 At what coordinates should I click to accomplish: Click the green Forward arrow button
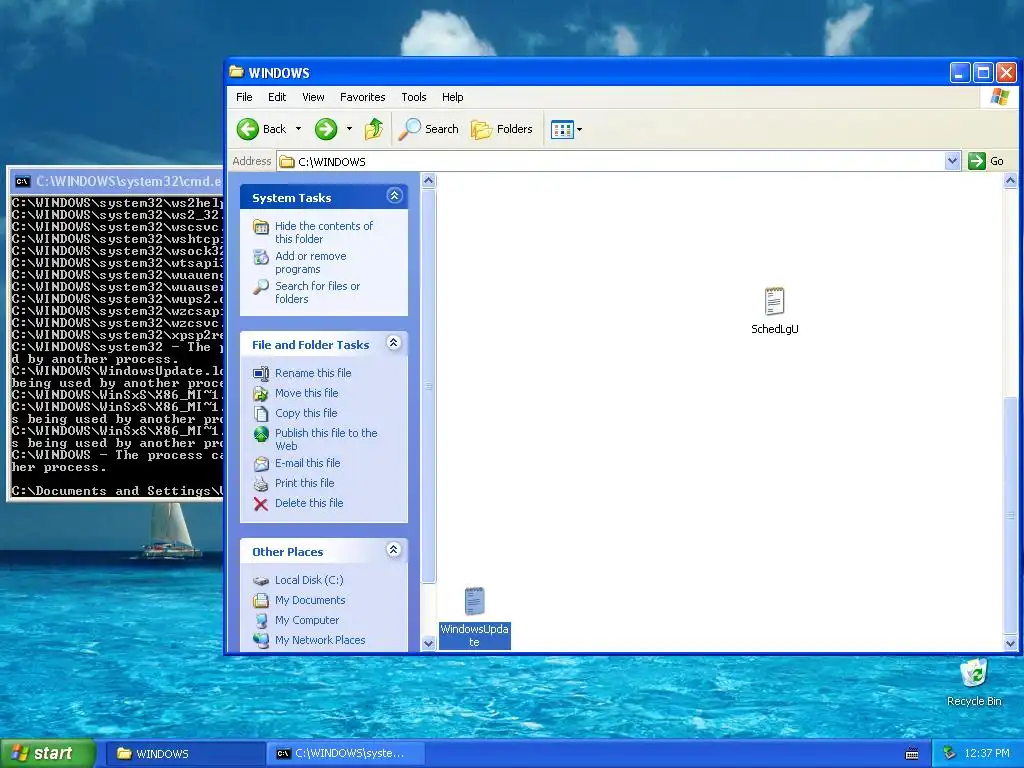point(326,129)
